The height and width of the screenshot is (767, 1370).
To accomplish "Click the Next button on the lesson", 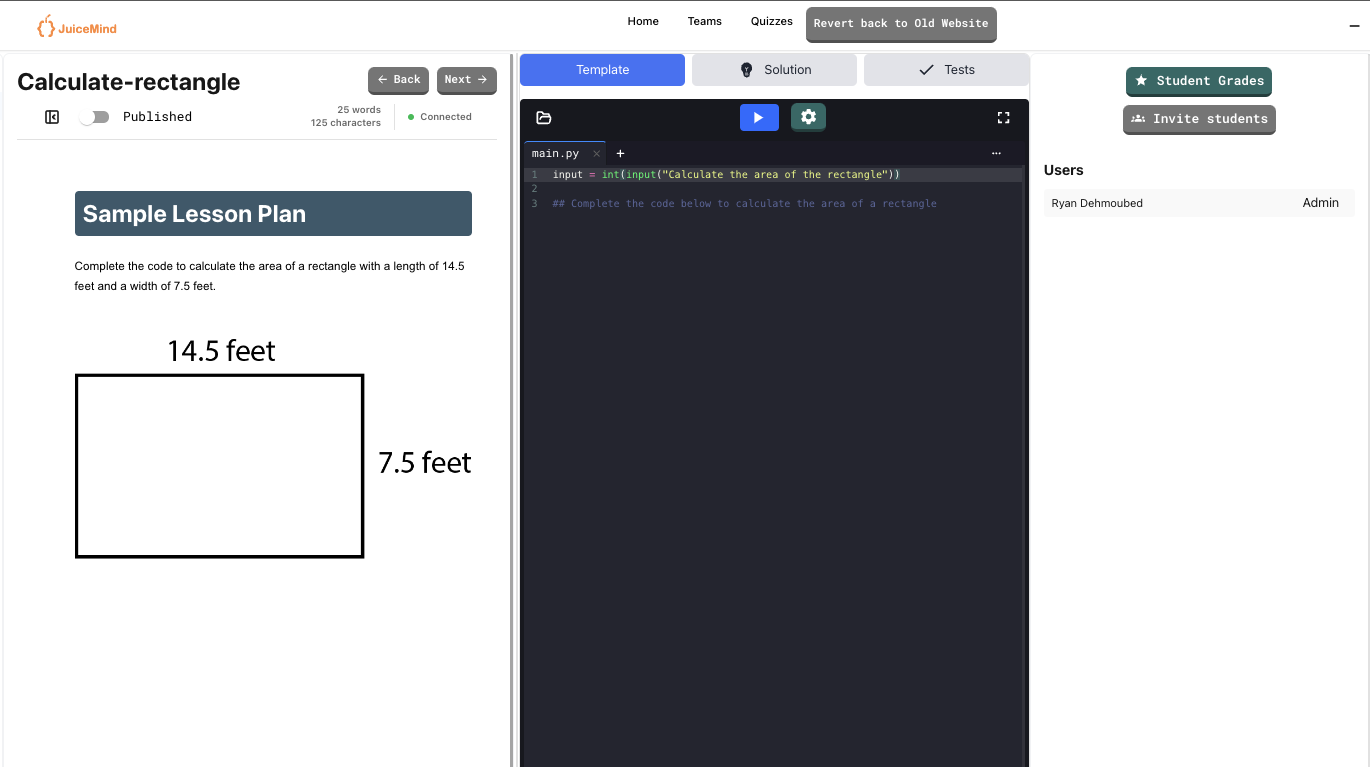I will 466,80.
